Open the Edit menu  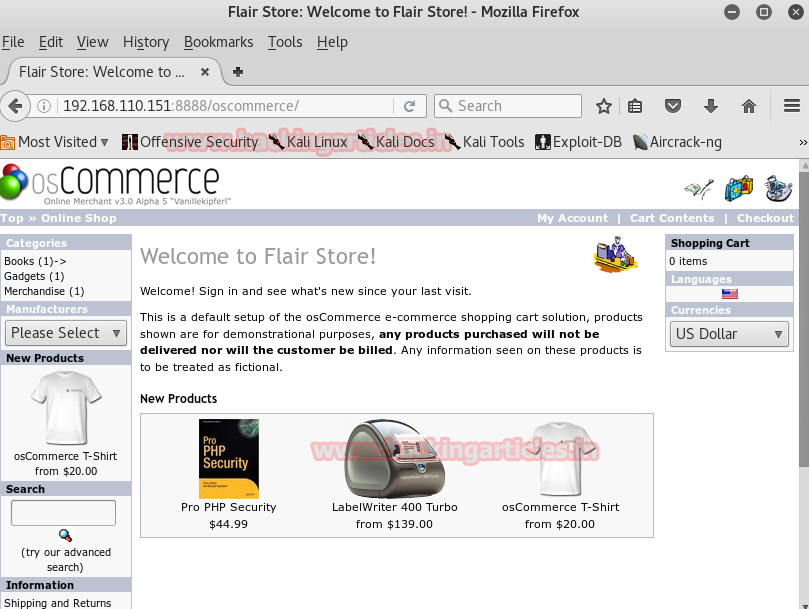click(51, 42)
